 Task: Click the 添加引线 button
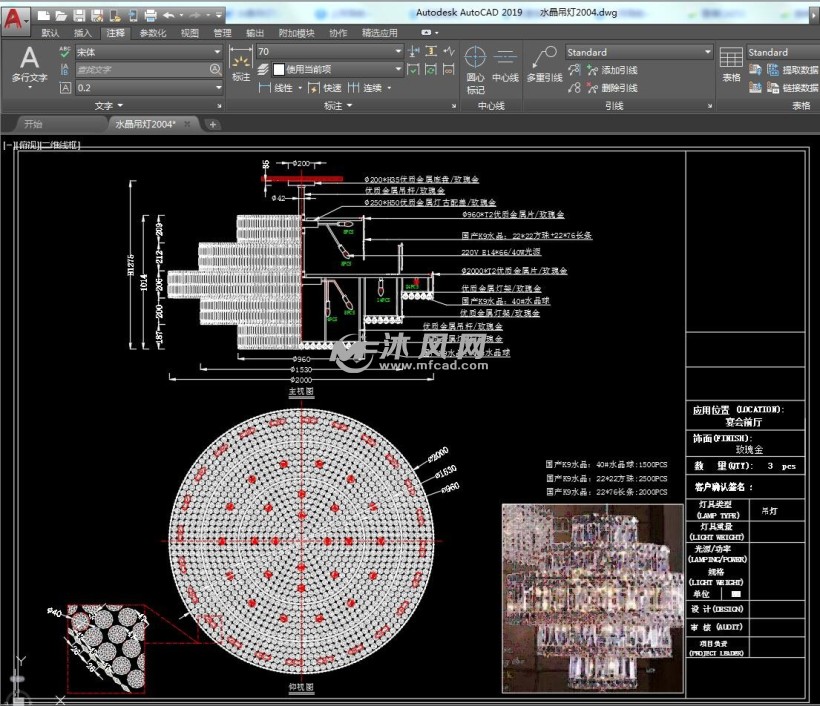pyautogui.click(x=610, y=70)
